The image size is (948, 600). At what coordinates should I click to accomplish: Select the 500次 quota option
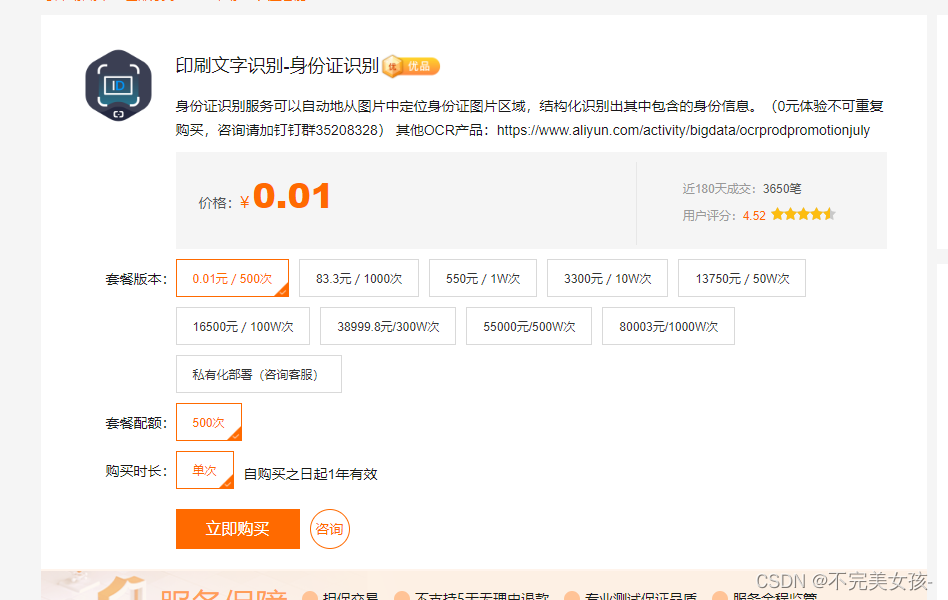209,422
